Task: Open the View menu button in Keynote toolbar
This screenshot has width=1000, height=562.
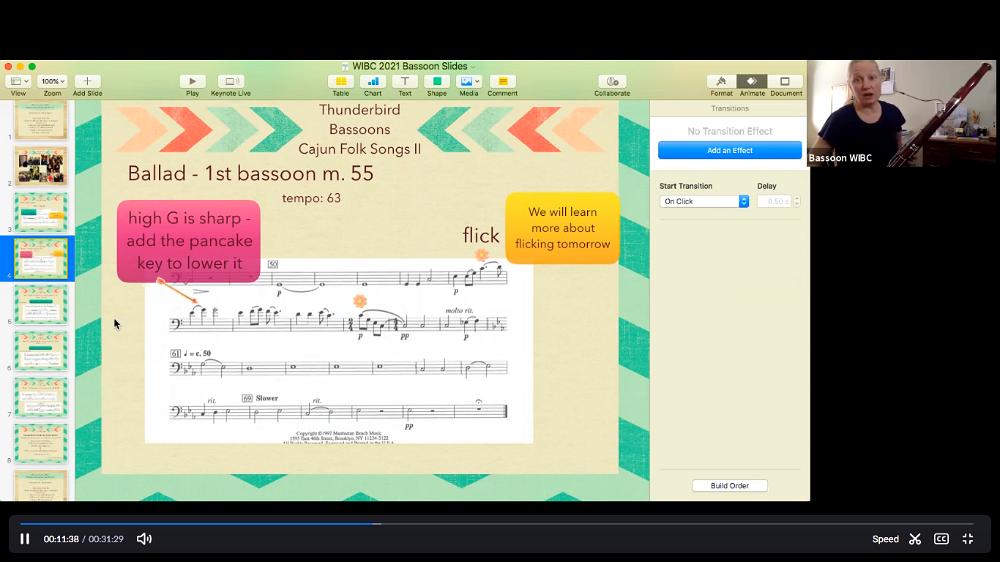Action: [x=18, y=82]
